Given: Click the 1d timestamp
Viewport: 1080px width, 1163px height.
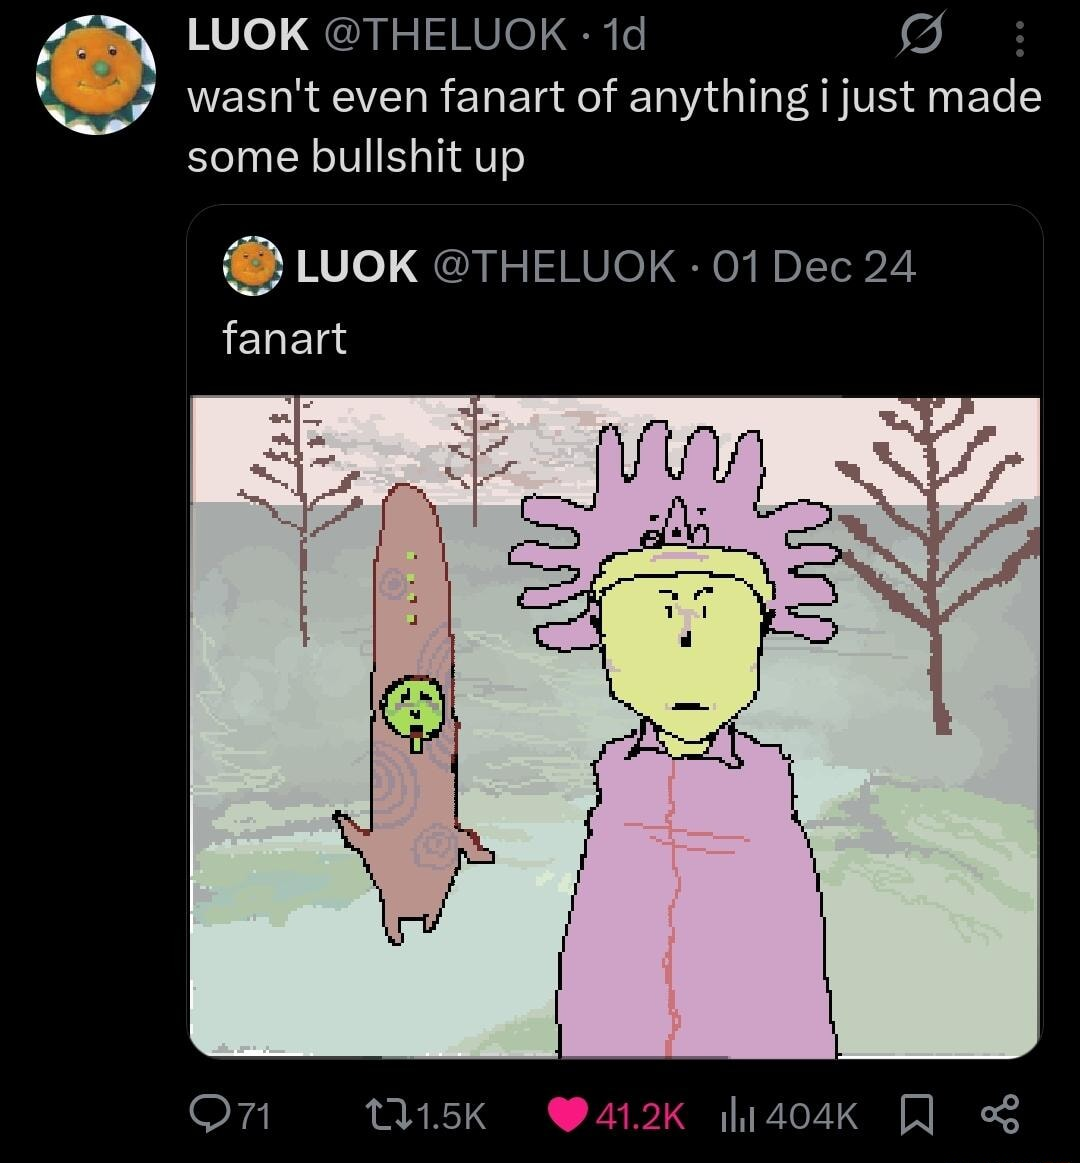Looking at the screenshot, I should (x=627, y=36).
